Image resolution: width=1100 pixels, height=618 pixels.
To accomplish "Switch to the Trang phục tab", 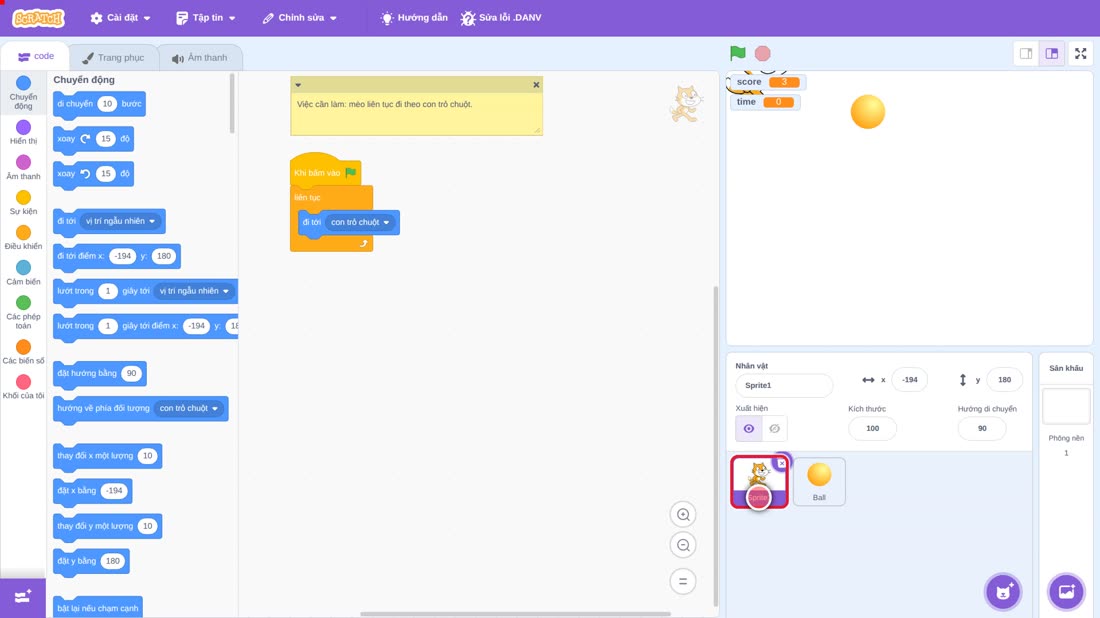I will pos(113,58).
